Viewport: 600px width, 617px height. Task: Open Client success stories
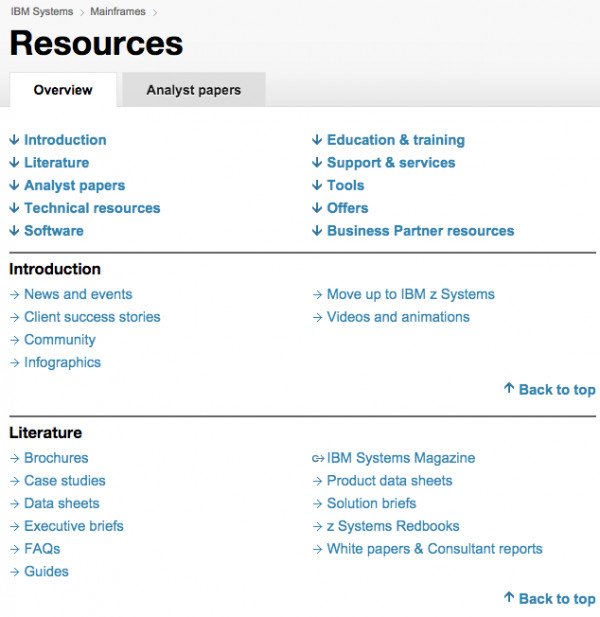pos(92,317)
